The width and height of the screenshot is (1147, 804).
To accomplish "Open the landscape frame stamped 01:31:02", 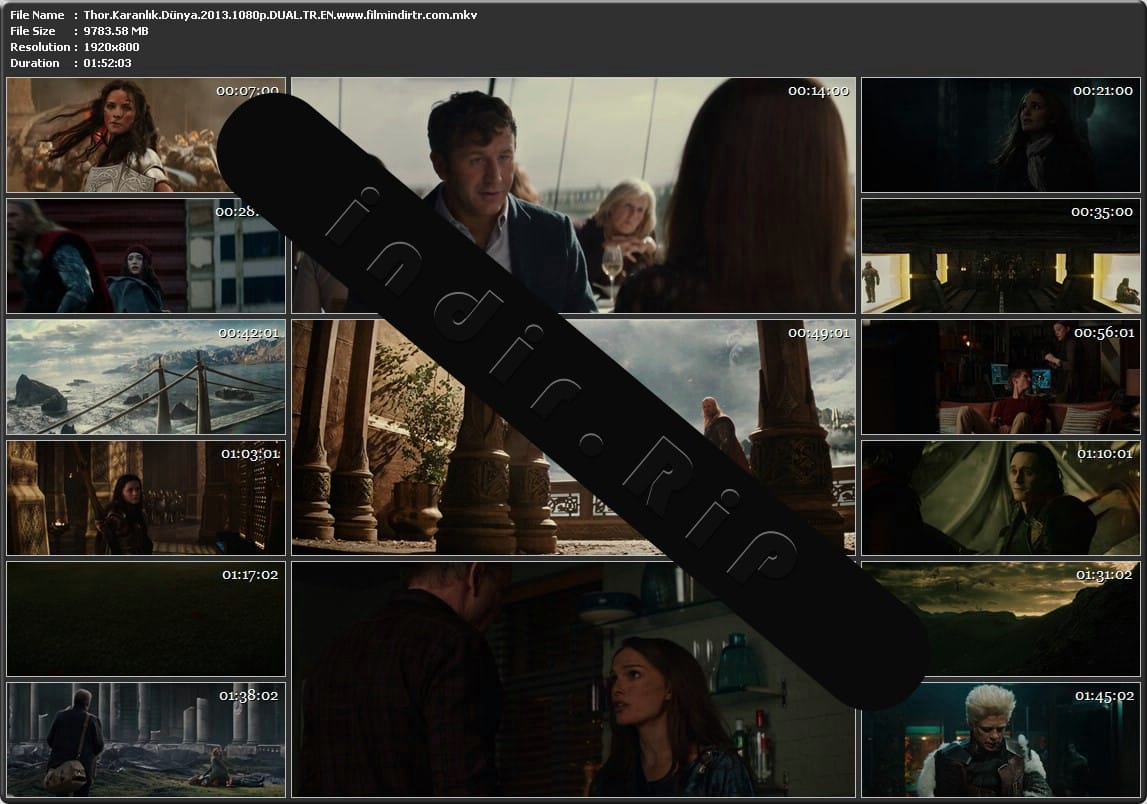I will [x=1001, y=619].
